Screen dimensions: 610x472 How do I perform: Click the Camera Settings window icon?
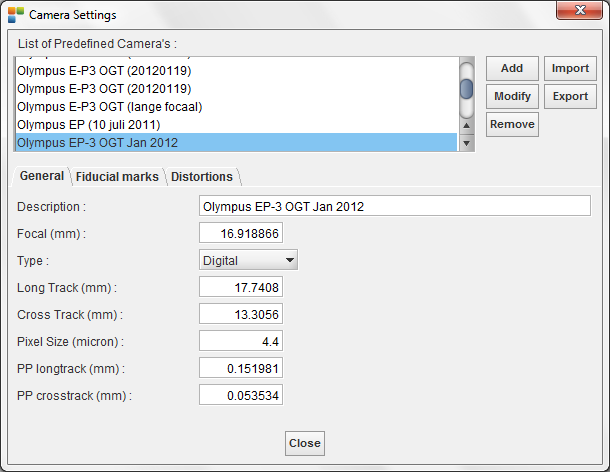pyautogui.click(x=16, y=15)
